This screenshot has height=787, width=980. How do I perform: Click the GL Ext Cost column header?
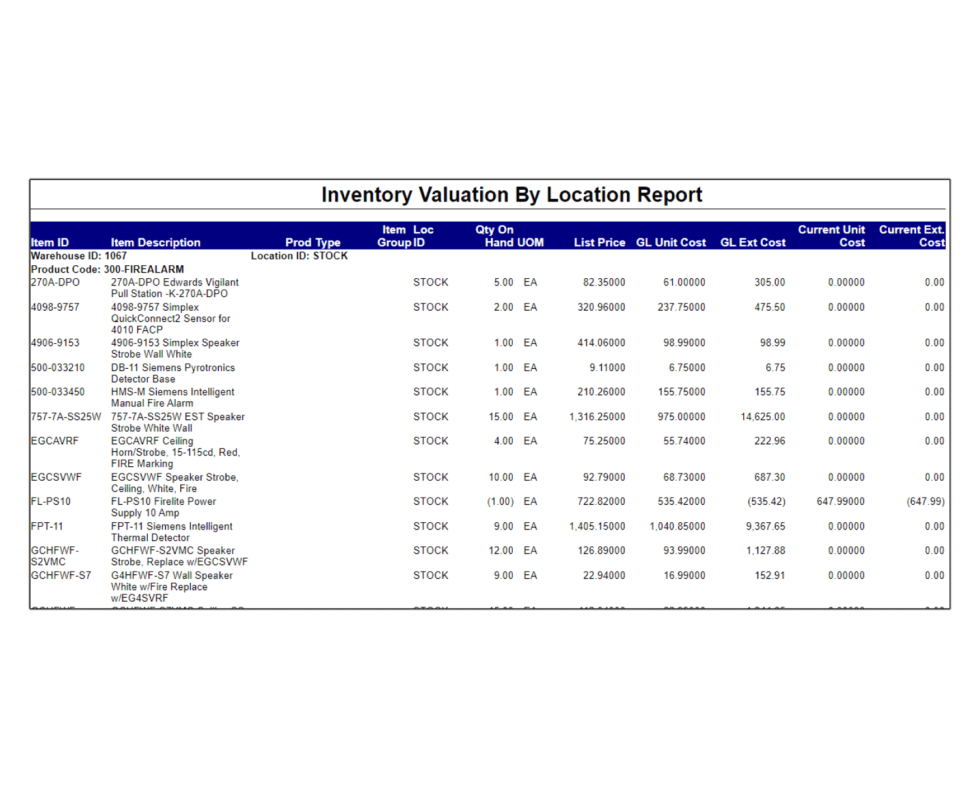pos(752,243)
